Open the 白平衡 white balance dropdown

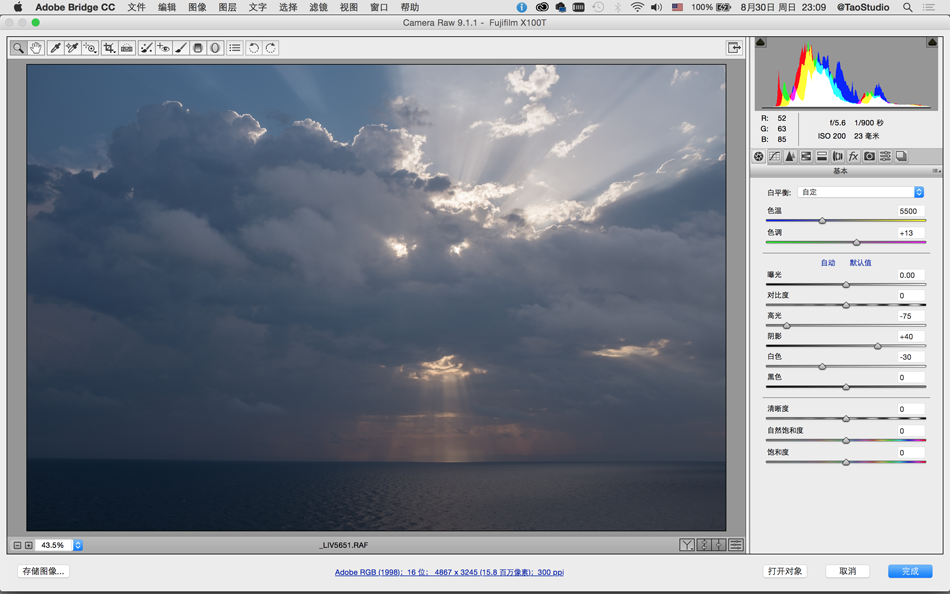(x=861, y=192)
